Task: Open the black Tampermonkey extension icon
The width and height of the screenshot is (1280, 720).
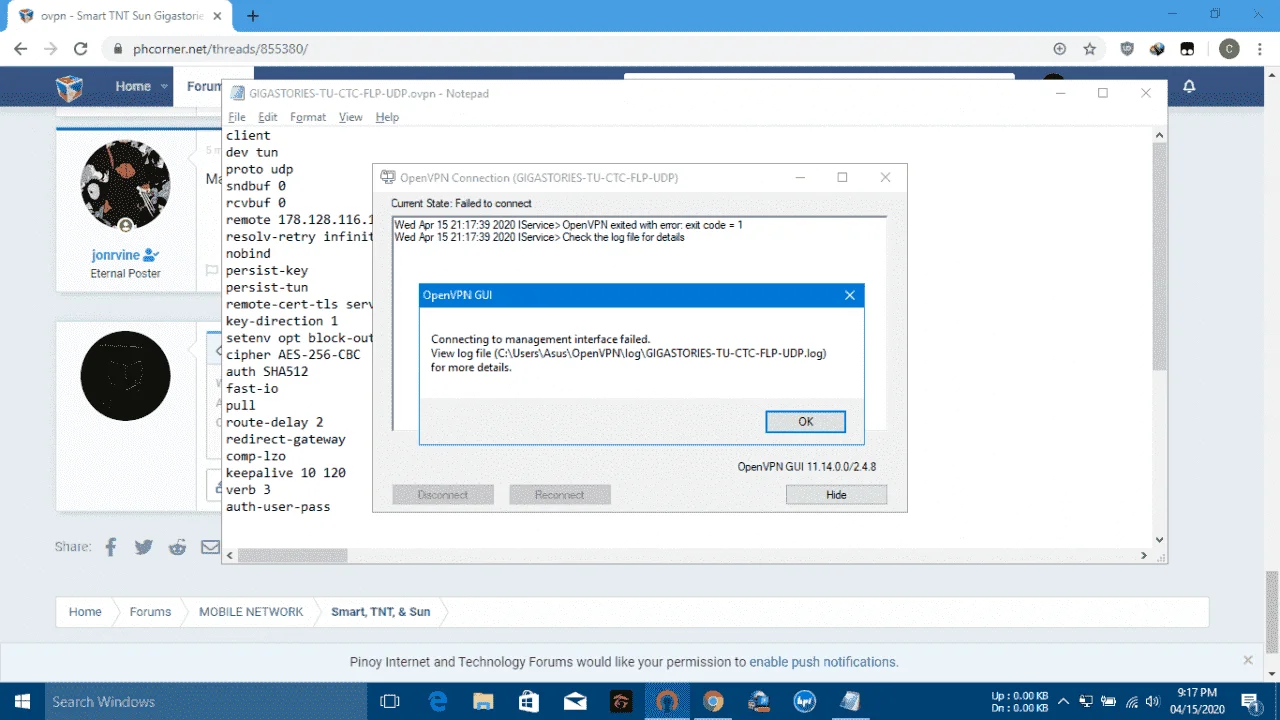Action: (x=1187, y=48)
